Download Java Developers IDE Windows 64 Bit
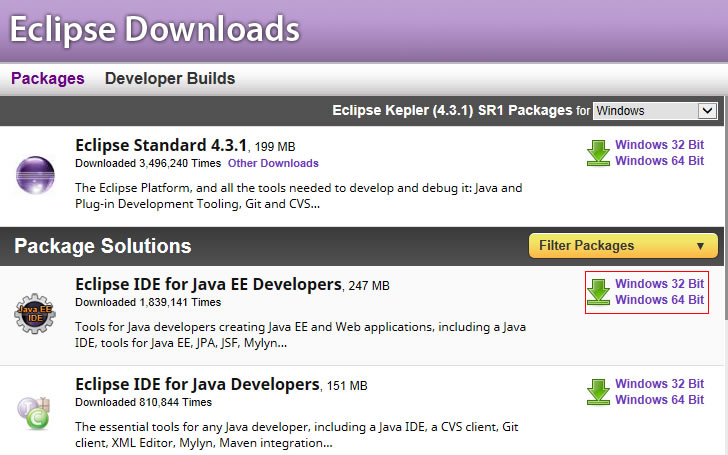 (x=659, y=399)
